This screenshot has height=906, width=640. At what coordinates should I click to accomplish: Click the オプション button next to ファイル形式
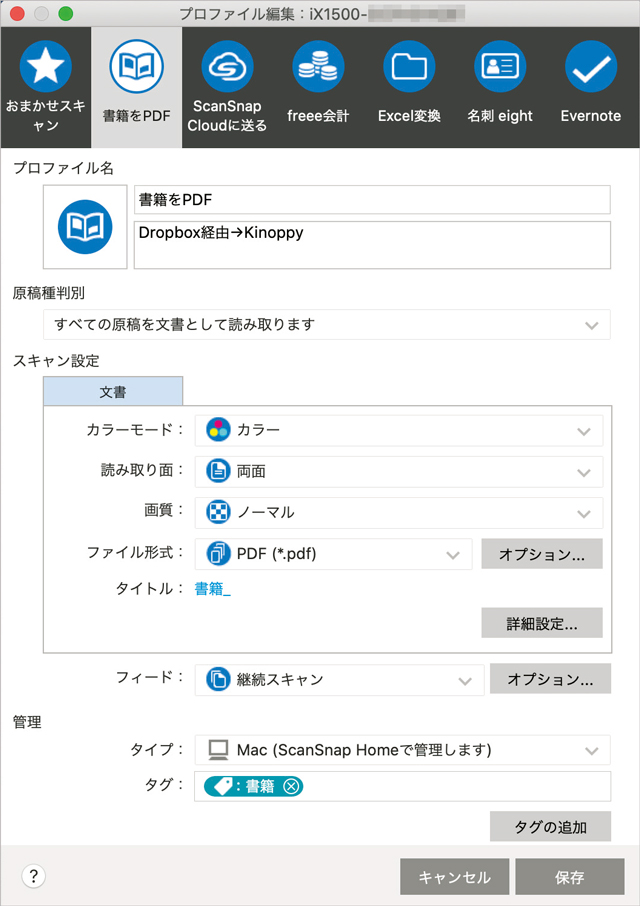542,554
